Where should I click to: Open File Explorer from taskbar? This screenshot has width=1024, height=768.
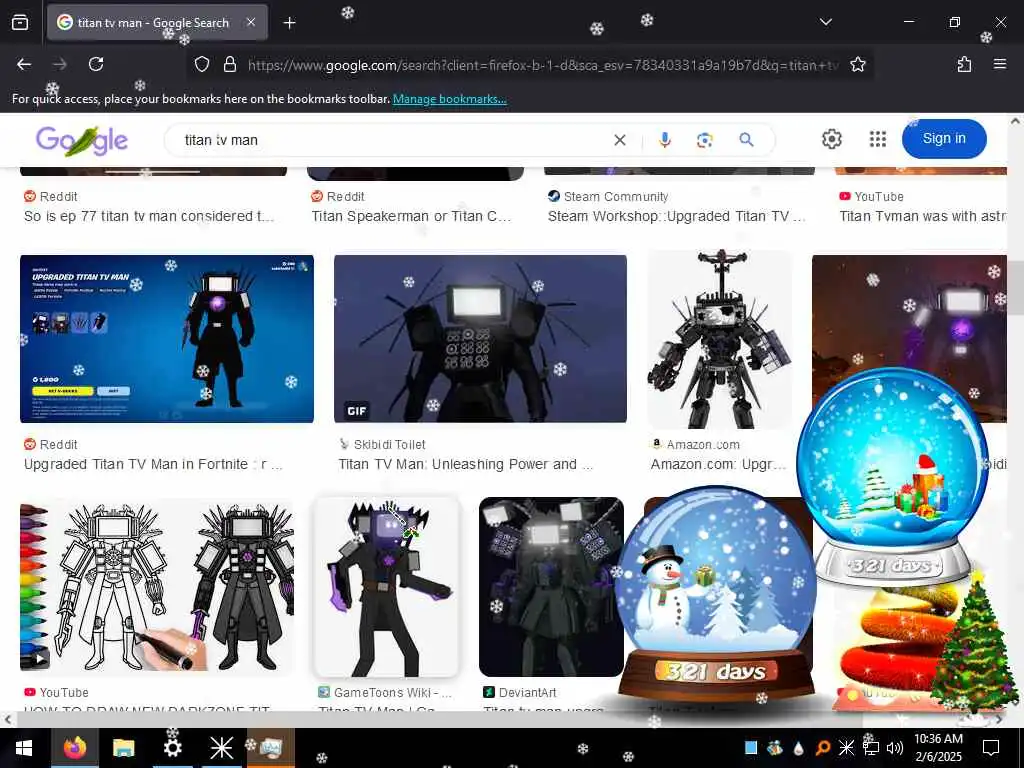(123, 748)
